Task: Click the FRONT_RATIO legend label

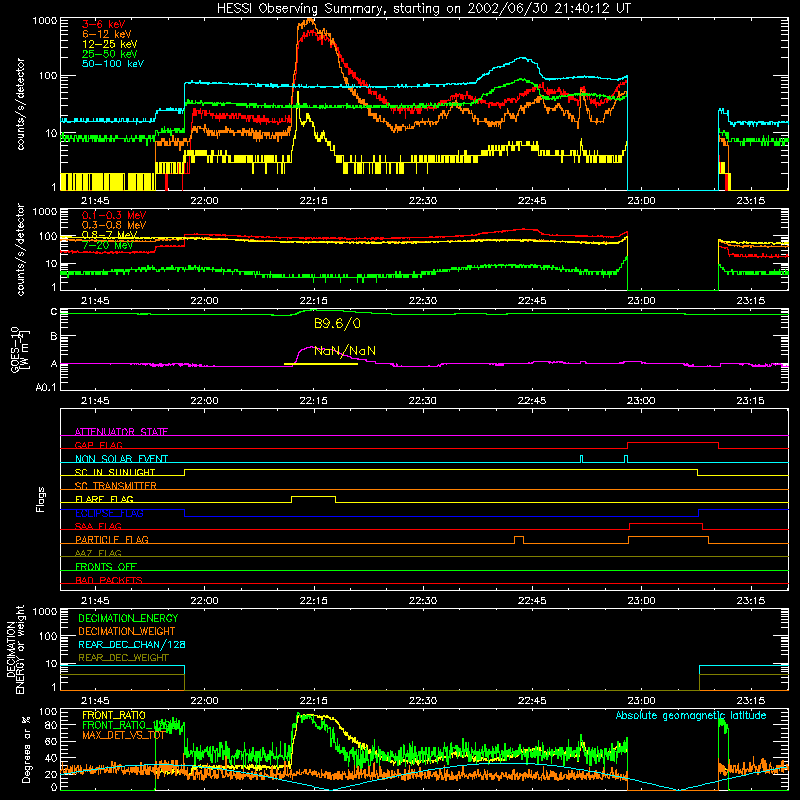Action: [x=114, y=715]
